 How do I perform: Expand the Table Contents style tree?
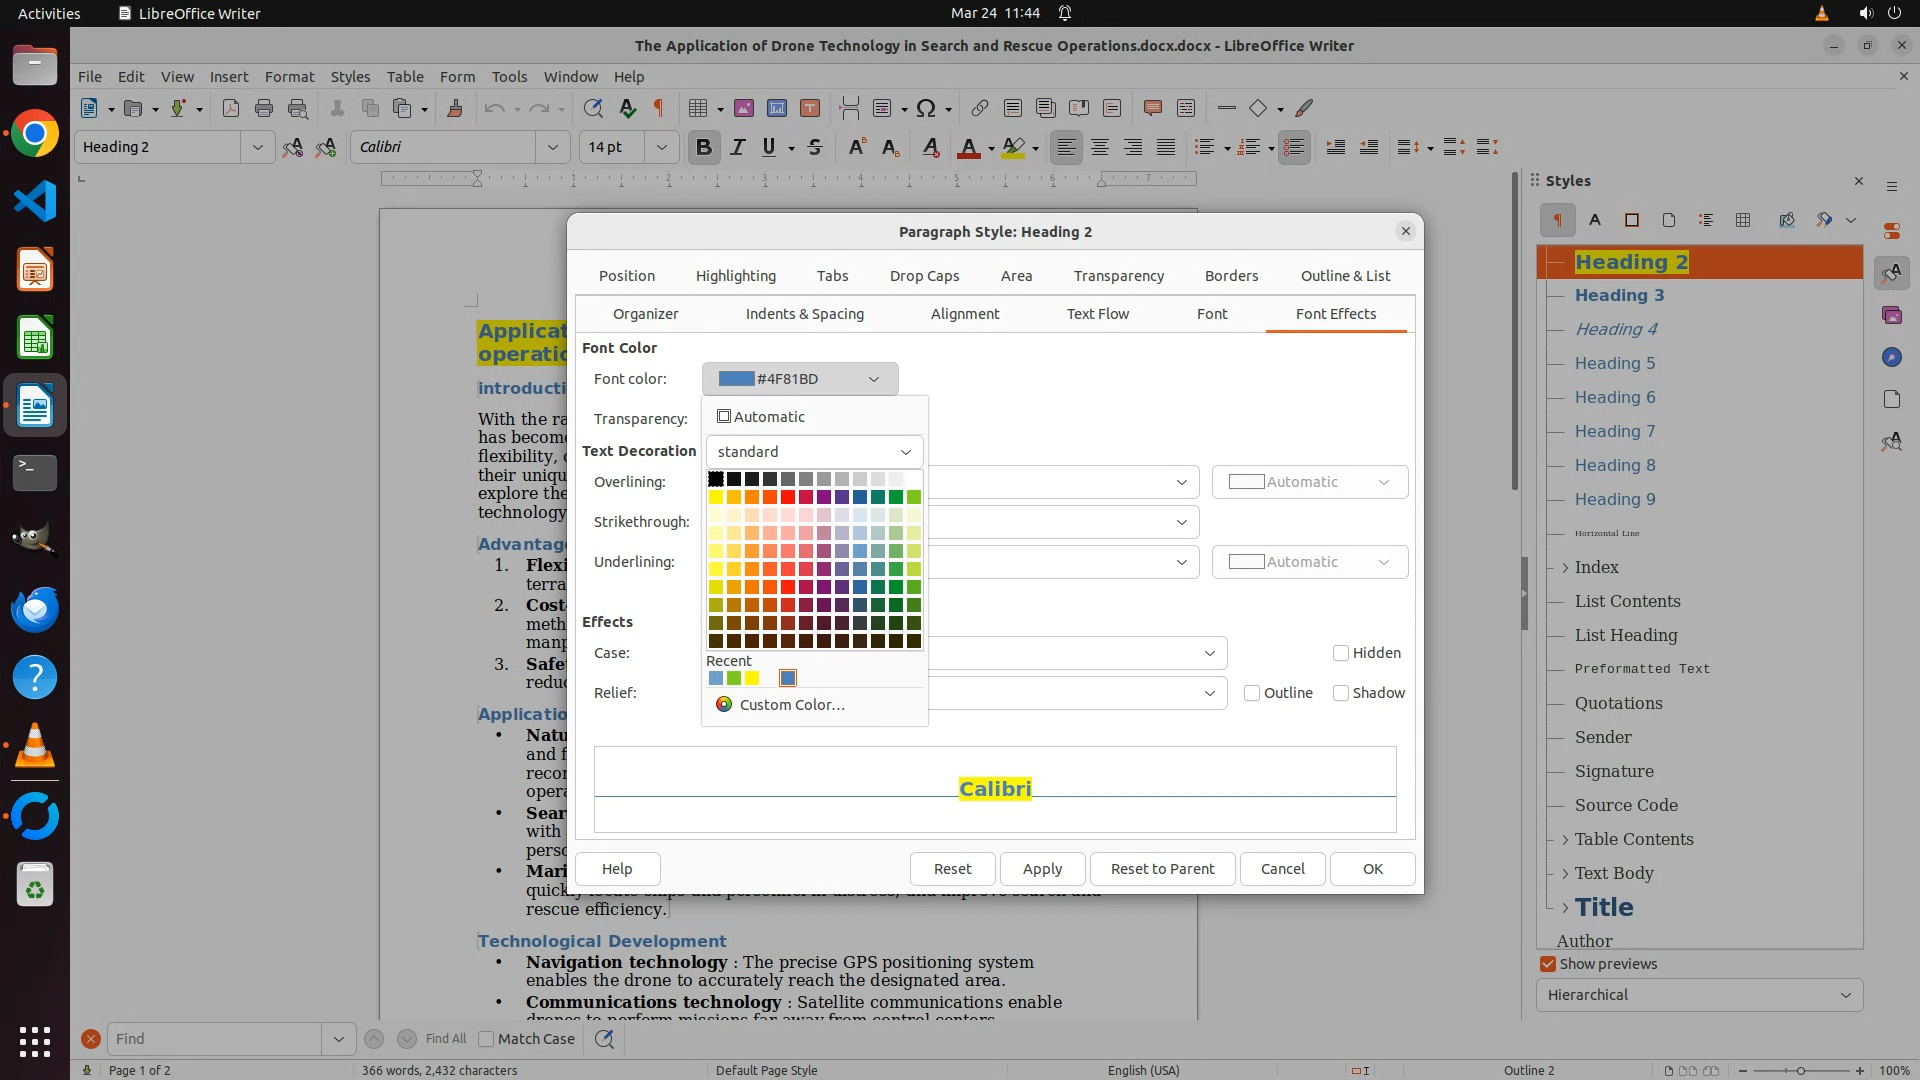[x=1565, y=840]
